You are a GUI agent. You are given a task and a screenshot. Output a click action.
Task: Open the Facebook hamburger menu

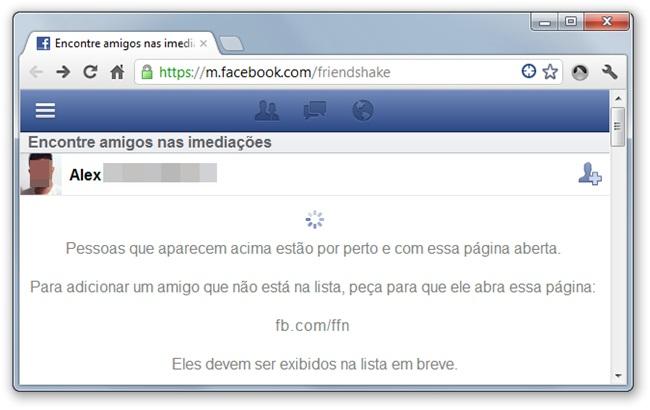click(45, 110)
